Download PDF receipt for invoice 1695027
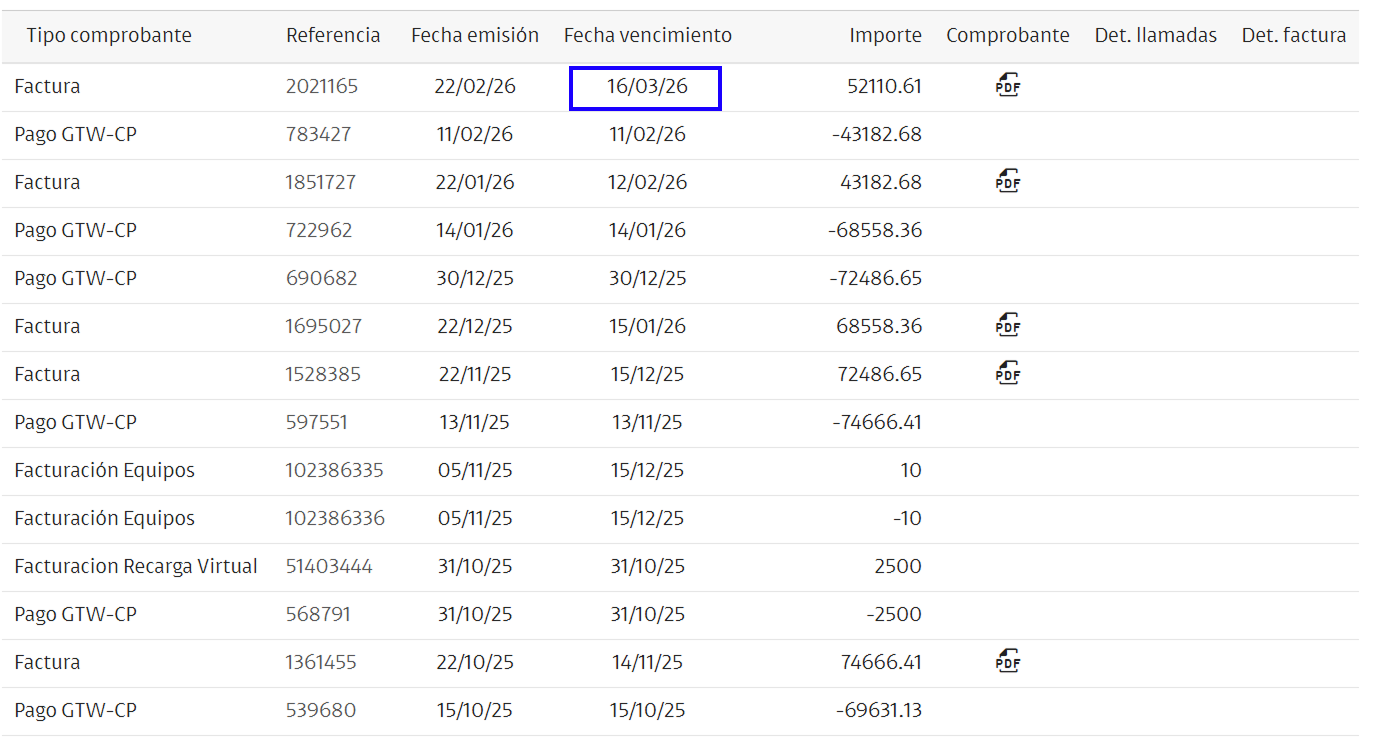Screen dimensions: 1380x739 click(1007, 325)
